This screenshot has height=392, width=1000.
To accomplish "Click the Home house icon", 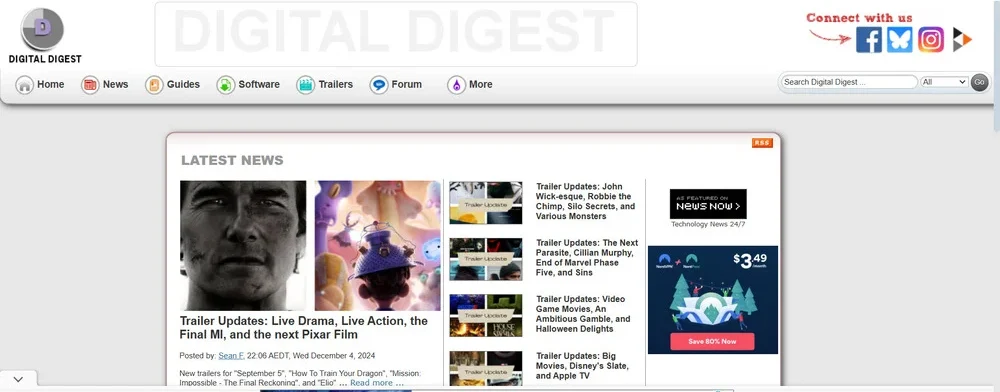I will (24, 85).
